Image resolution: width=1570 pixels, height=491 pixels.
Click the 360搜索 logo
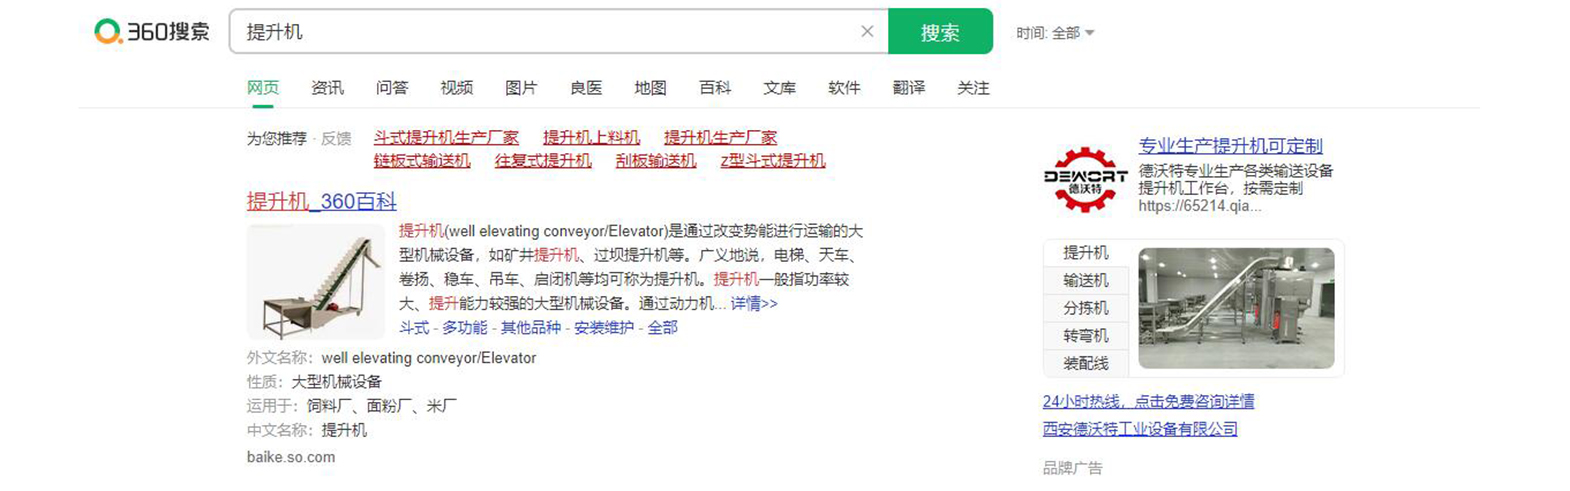(x=152, y=32)
